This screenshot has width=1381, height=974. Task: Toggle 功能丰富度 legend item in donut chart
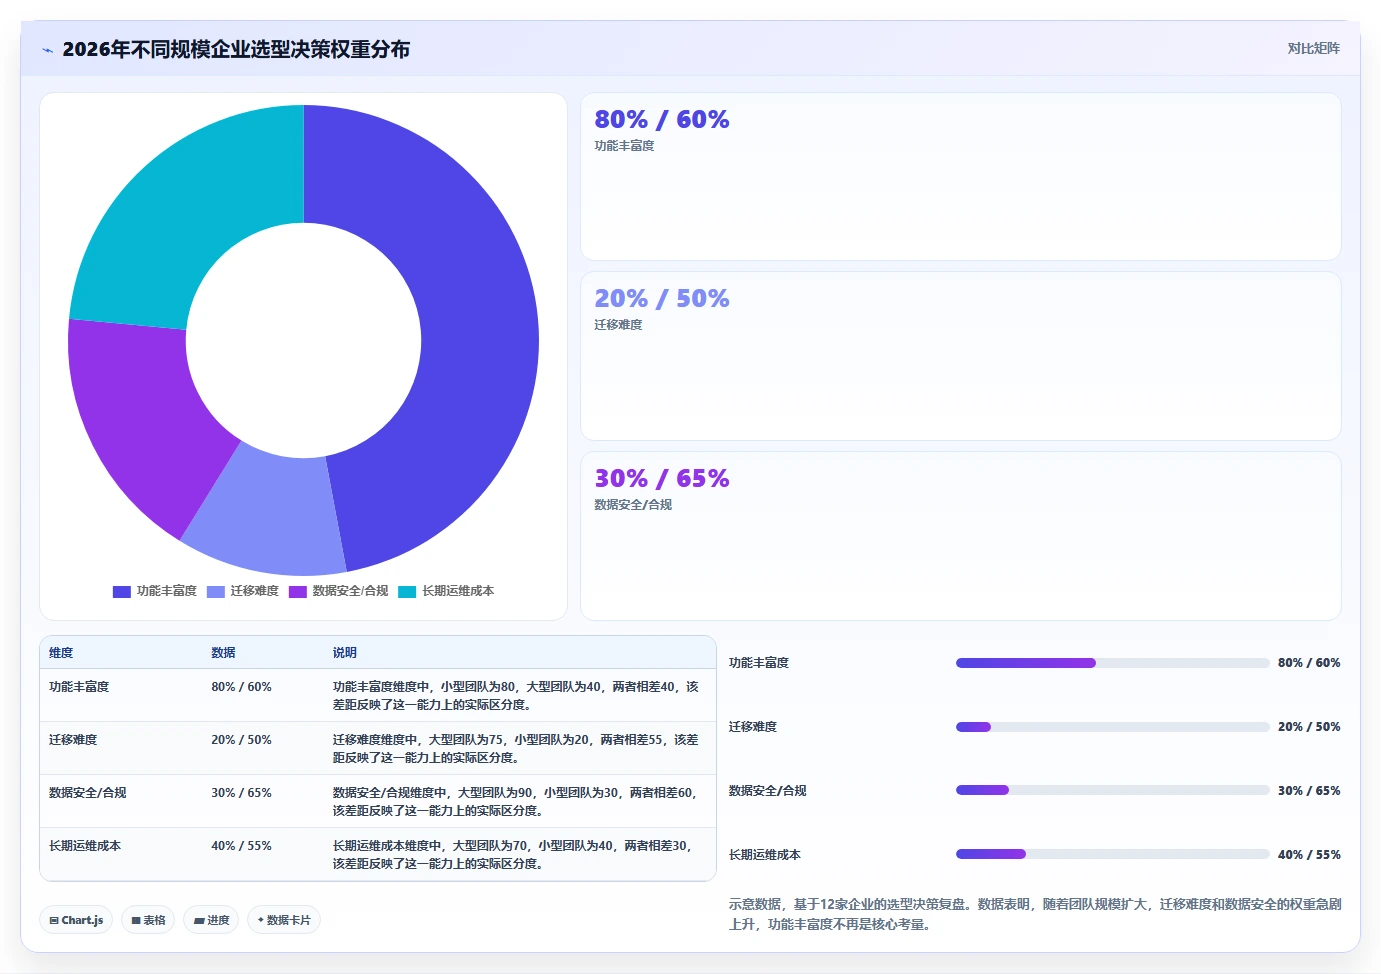click(155, 591)
